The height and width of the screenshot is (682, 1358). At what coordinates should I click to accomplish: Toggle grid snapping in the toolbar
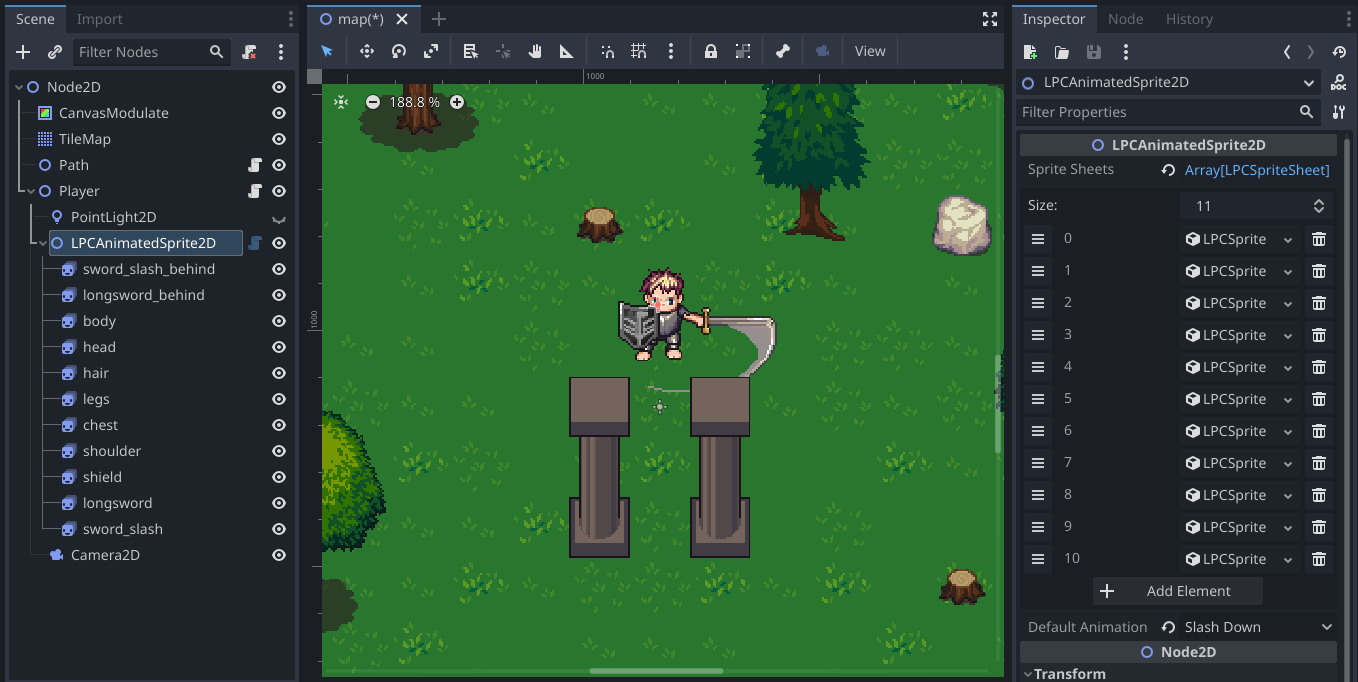click(639, 51)
